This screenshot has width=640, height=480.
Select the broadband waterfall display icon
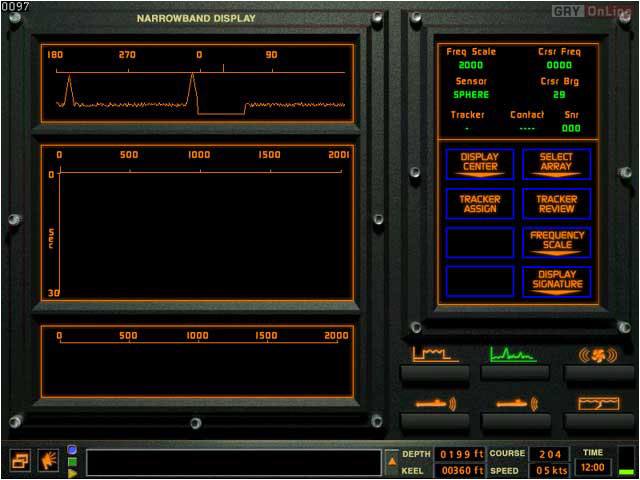pos(434,354)
